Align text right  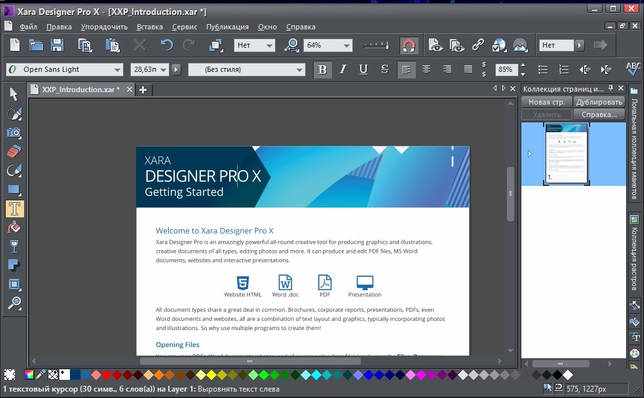coord(447,69)
